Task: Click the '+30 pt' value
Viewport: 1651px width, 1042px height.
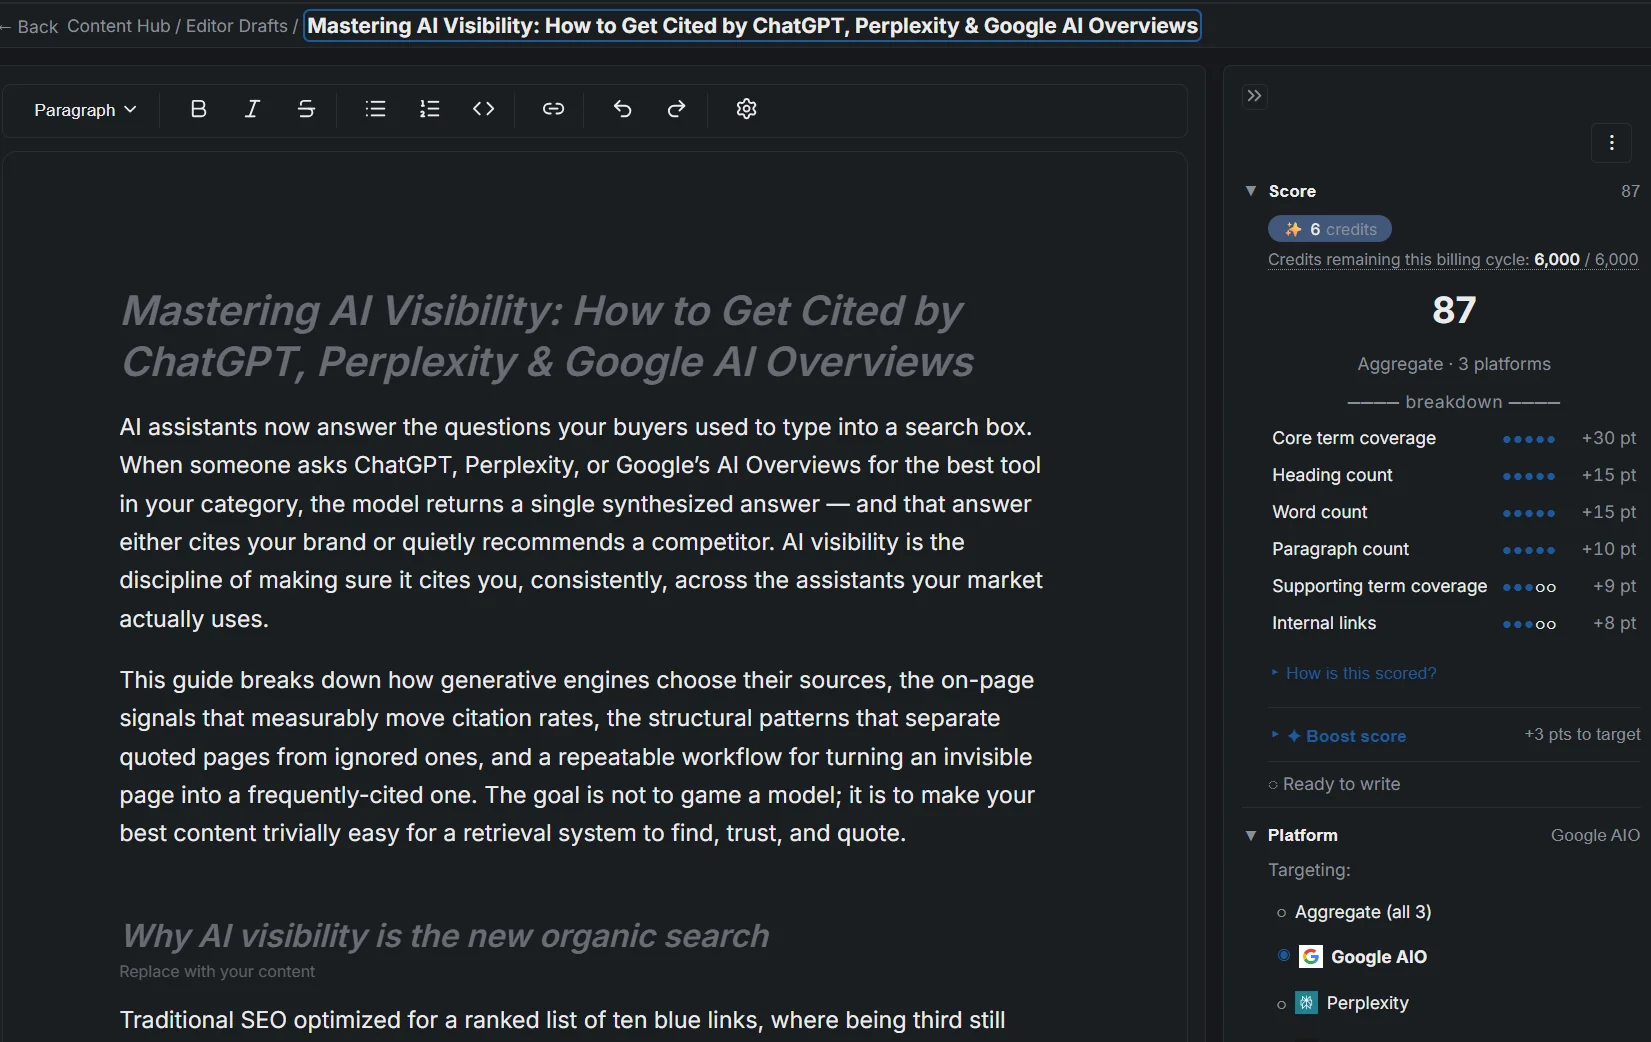Action: (x=1609, y=438)
